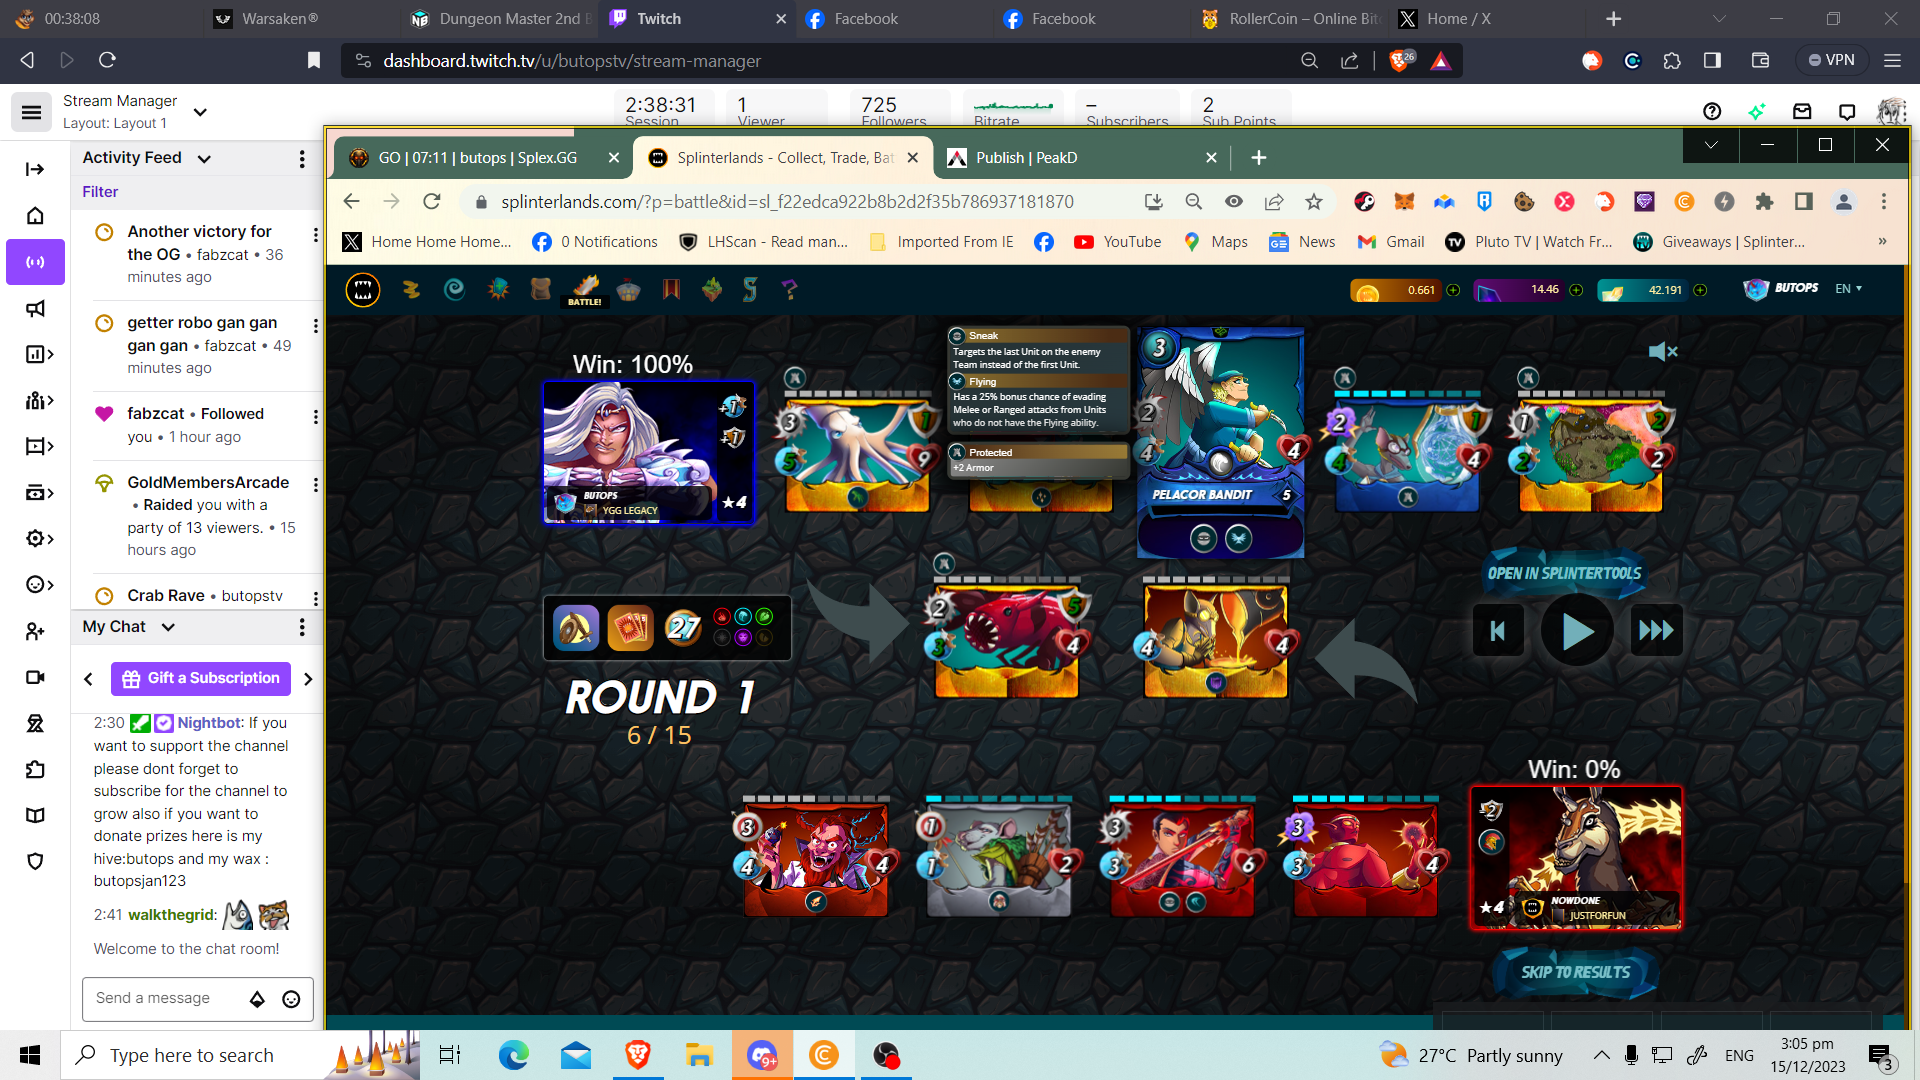Open options for fabzcat Followed activity

(315, 417)
